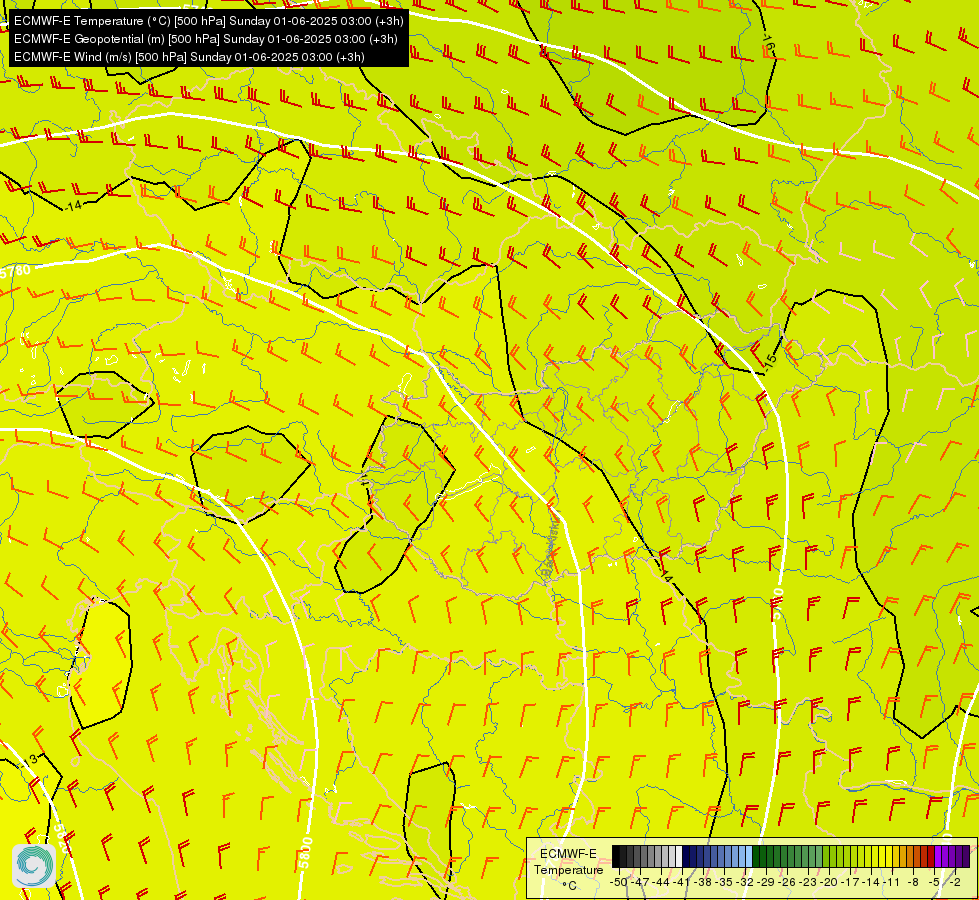
Task: Click the -29 legend value
Action: click(765, 882)
